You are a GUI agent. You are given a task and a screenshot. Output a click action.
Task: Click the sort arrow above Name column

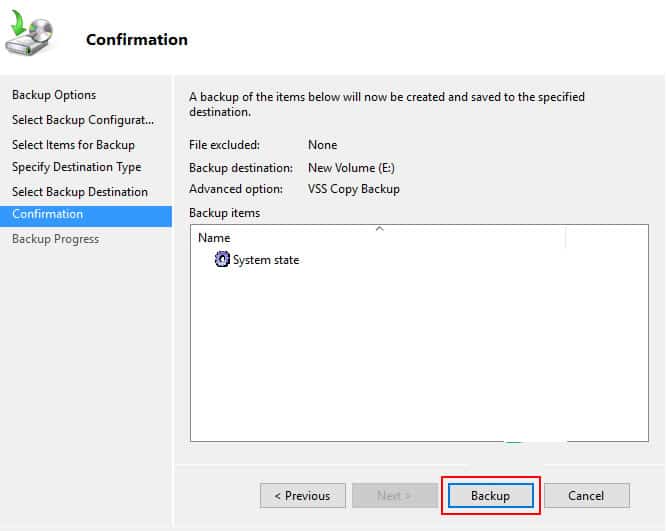(380, 229)
